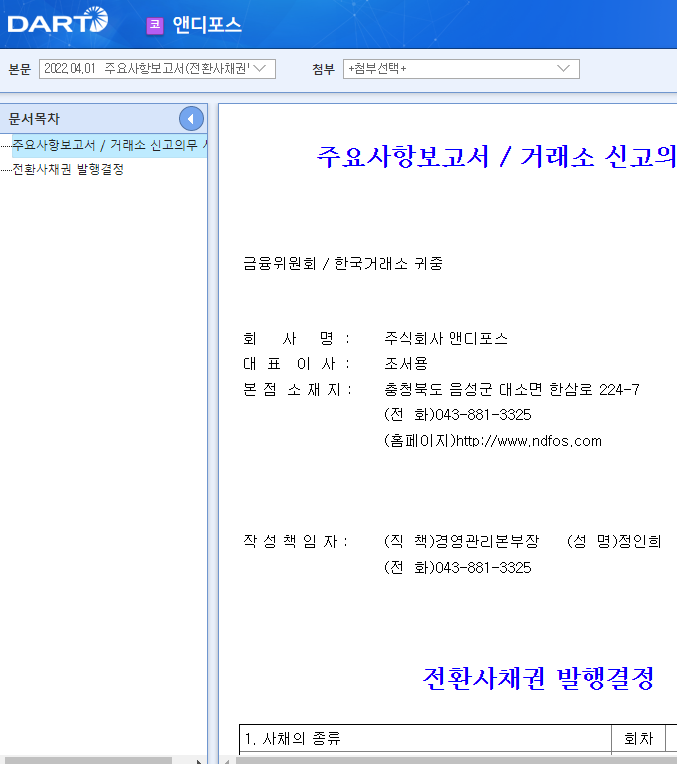This screenshot has width=677, height=764.
Task: Click the label 대 표 이 사
Action: [x=296, y=363]
